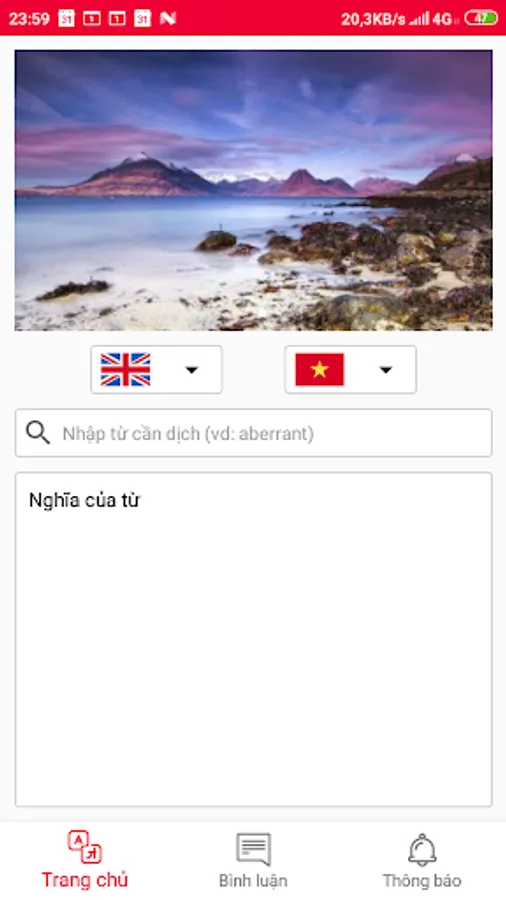
Task: Switch to the Thông báo tab
Action: (422, 860)
